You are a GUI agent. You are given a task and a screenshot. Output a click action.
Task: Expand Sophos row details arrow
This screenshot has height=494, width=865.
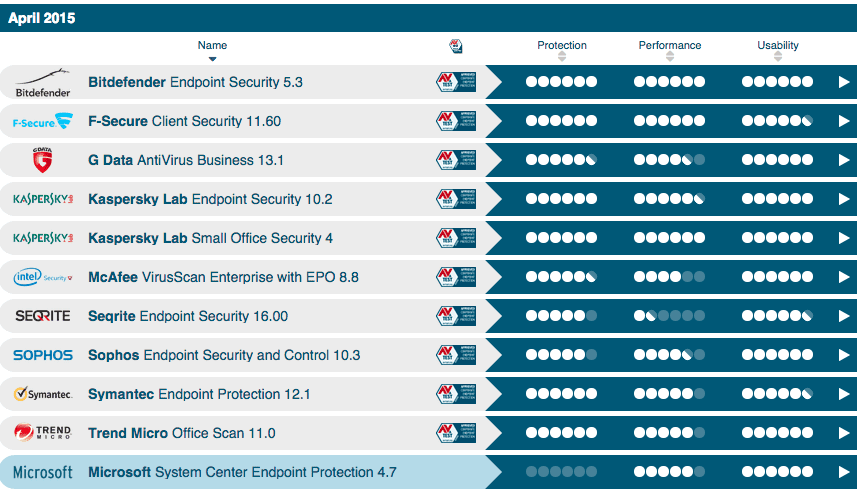(843, 355)
